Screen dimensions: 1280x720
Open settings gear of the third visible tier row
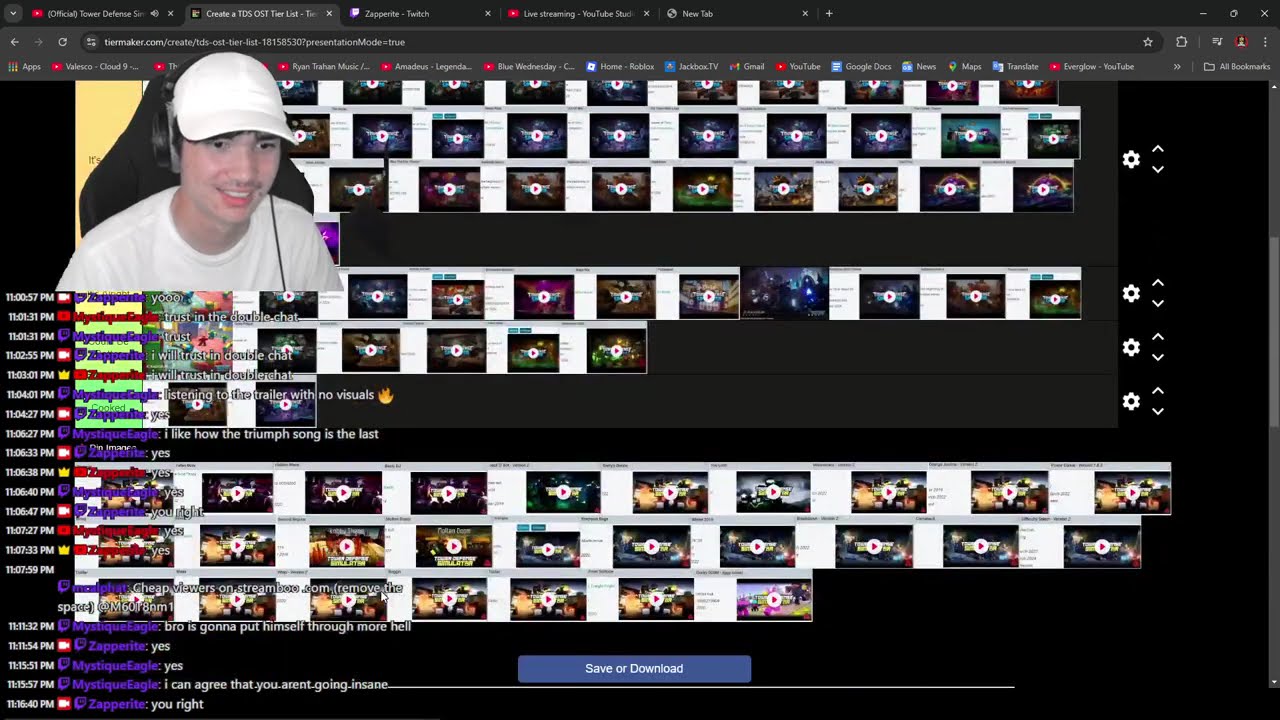click(x=1131, y=347)
